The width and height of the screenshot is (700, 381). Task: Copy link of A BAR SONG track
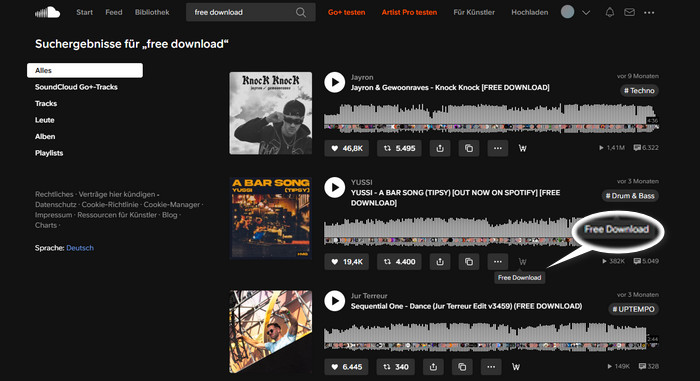469,262
